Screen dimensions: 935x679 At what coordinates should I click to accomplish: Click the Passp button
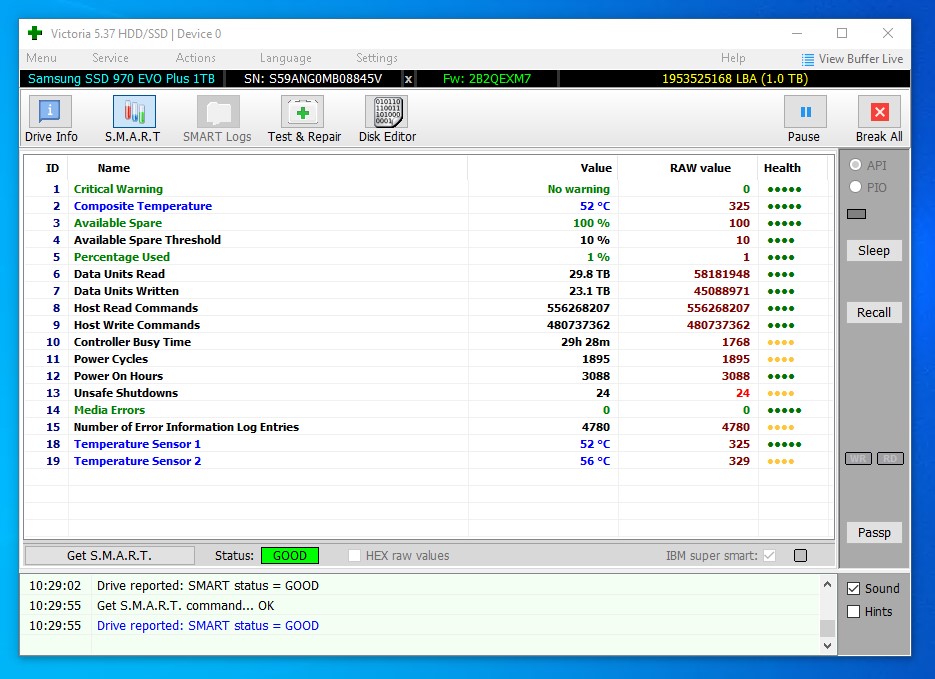click(x=874, y=532)
